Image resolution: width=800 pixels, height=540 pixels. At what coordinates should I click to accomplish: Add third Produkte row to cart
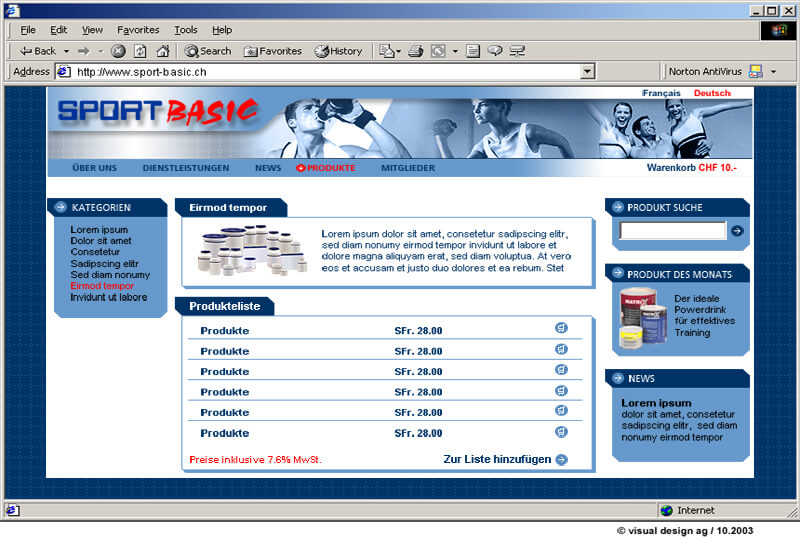tap(561, 370)
